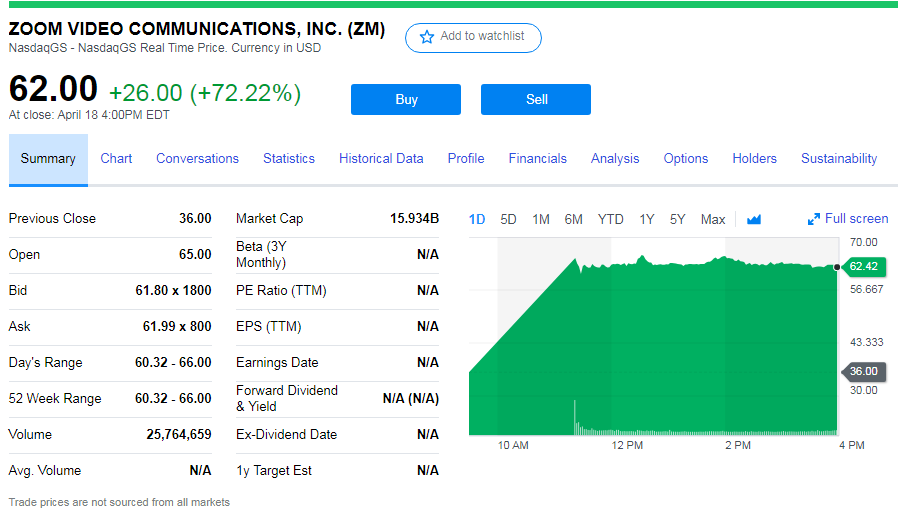The width and height of the screenshot is (898, 519).
Task: Click the NasdaqGS Real Time Price subtitle
Action: coord(165,48)
